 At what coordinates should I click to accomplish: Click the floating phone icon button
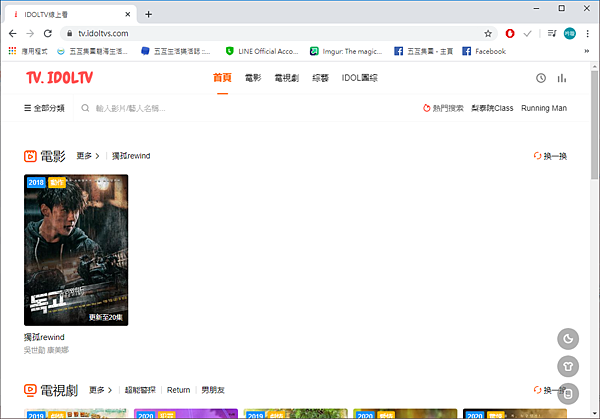point(568,394)
